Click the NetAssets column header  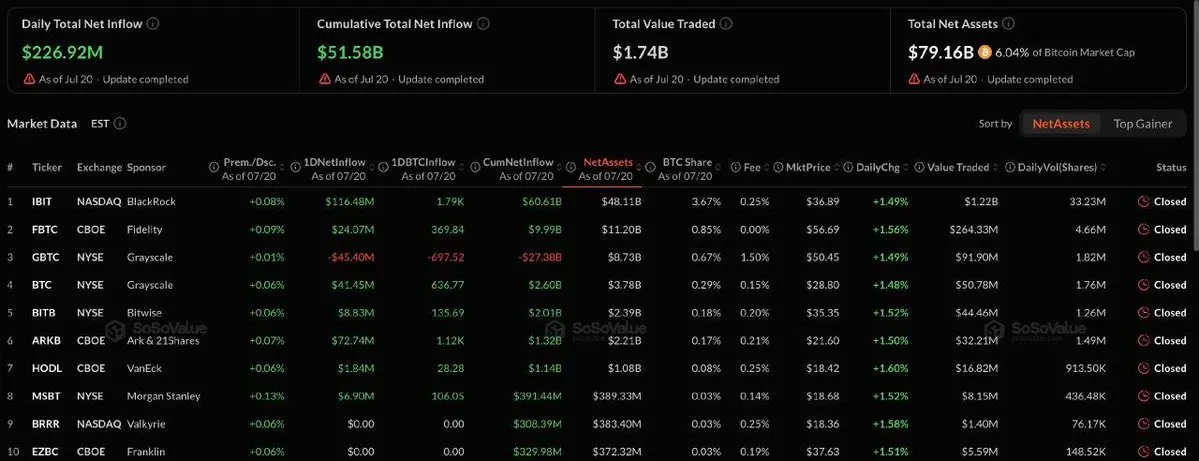(608, 162)
